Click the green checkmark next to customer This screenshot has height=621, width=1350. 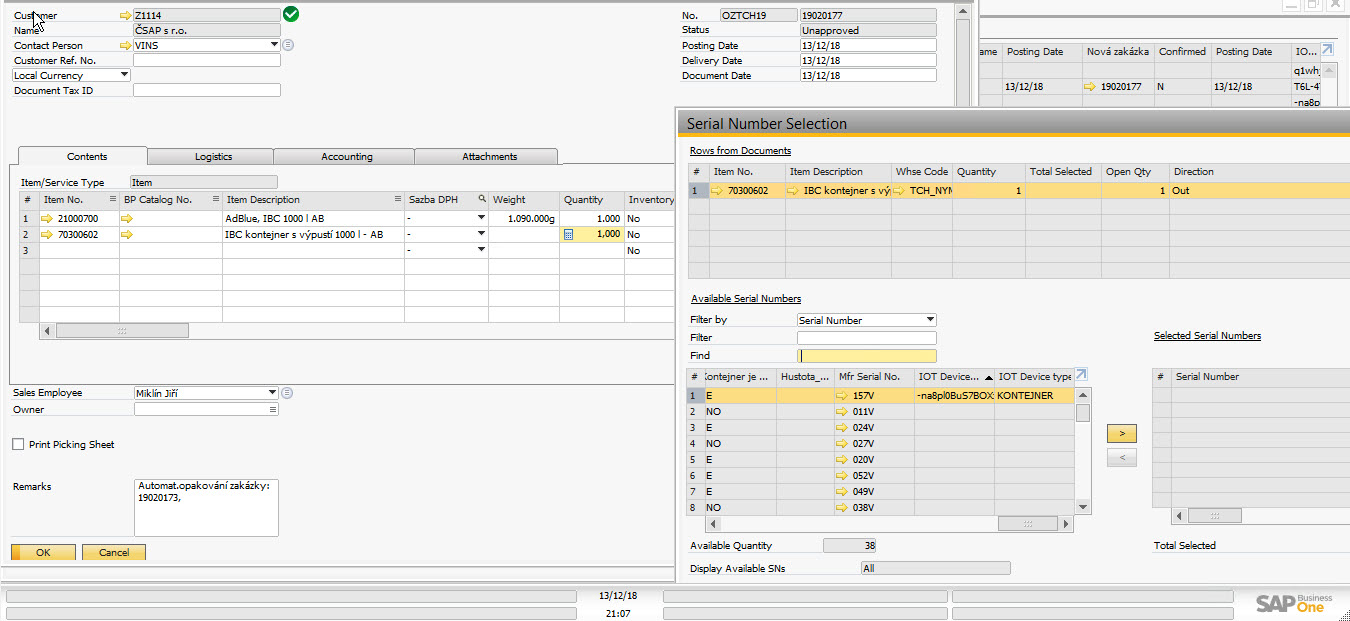click(x=291, y=14)
